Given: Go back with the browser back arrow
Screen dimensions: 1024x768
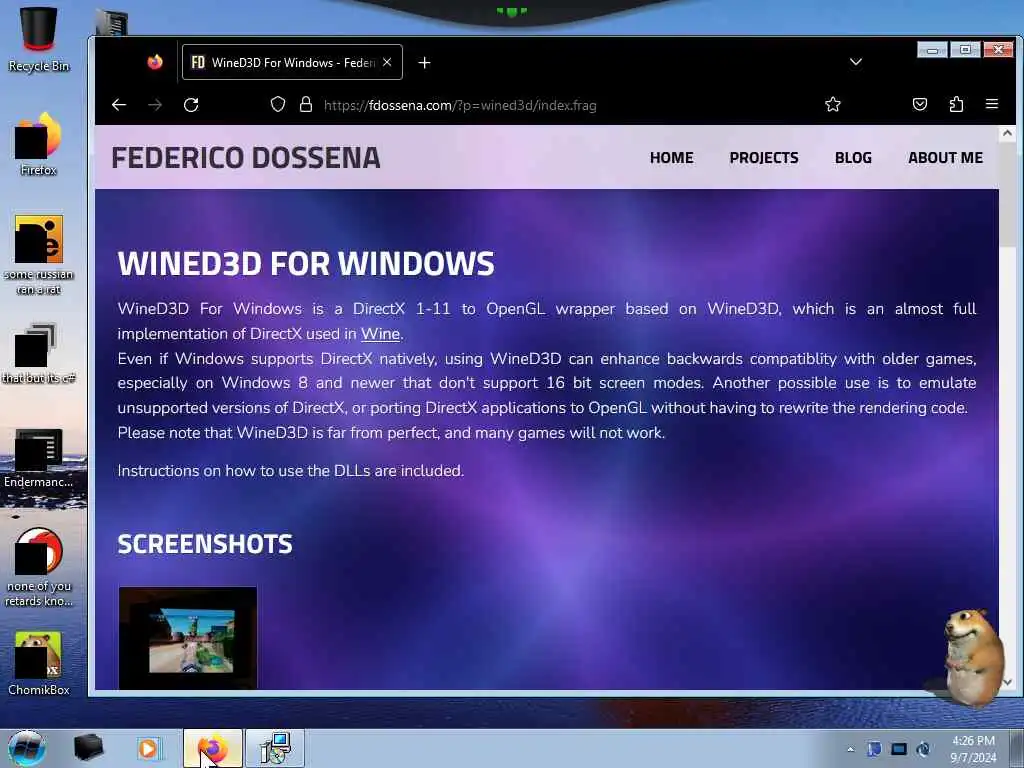Looking at the screenshot, I should click(x=118, y=104).
